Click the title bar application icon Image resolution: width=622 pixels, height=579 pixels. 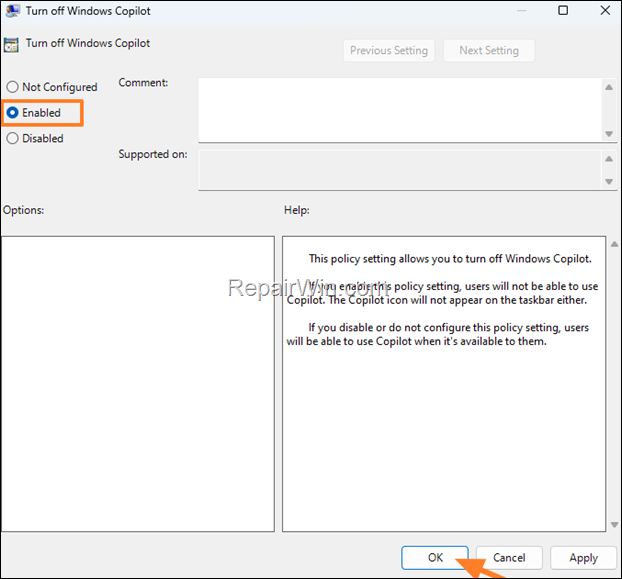12,11
